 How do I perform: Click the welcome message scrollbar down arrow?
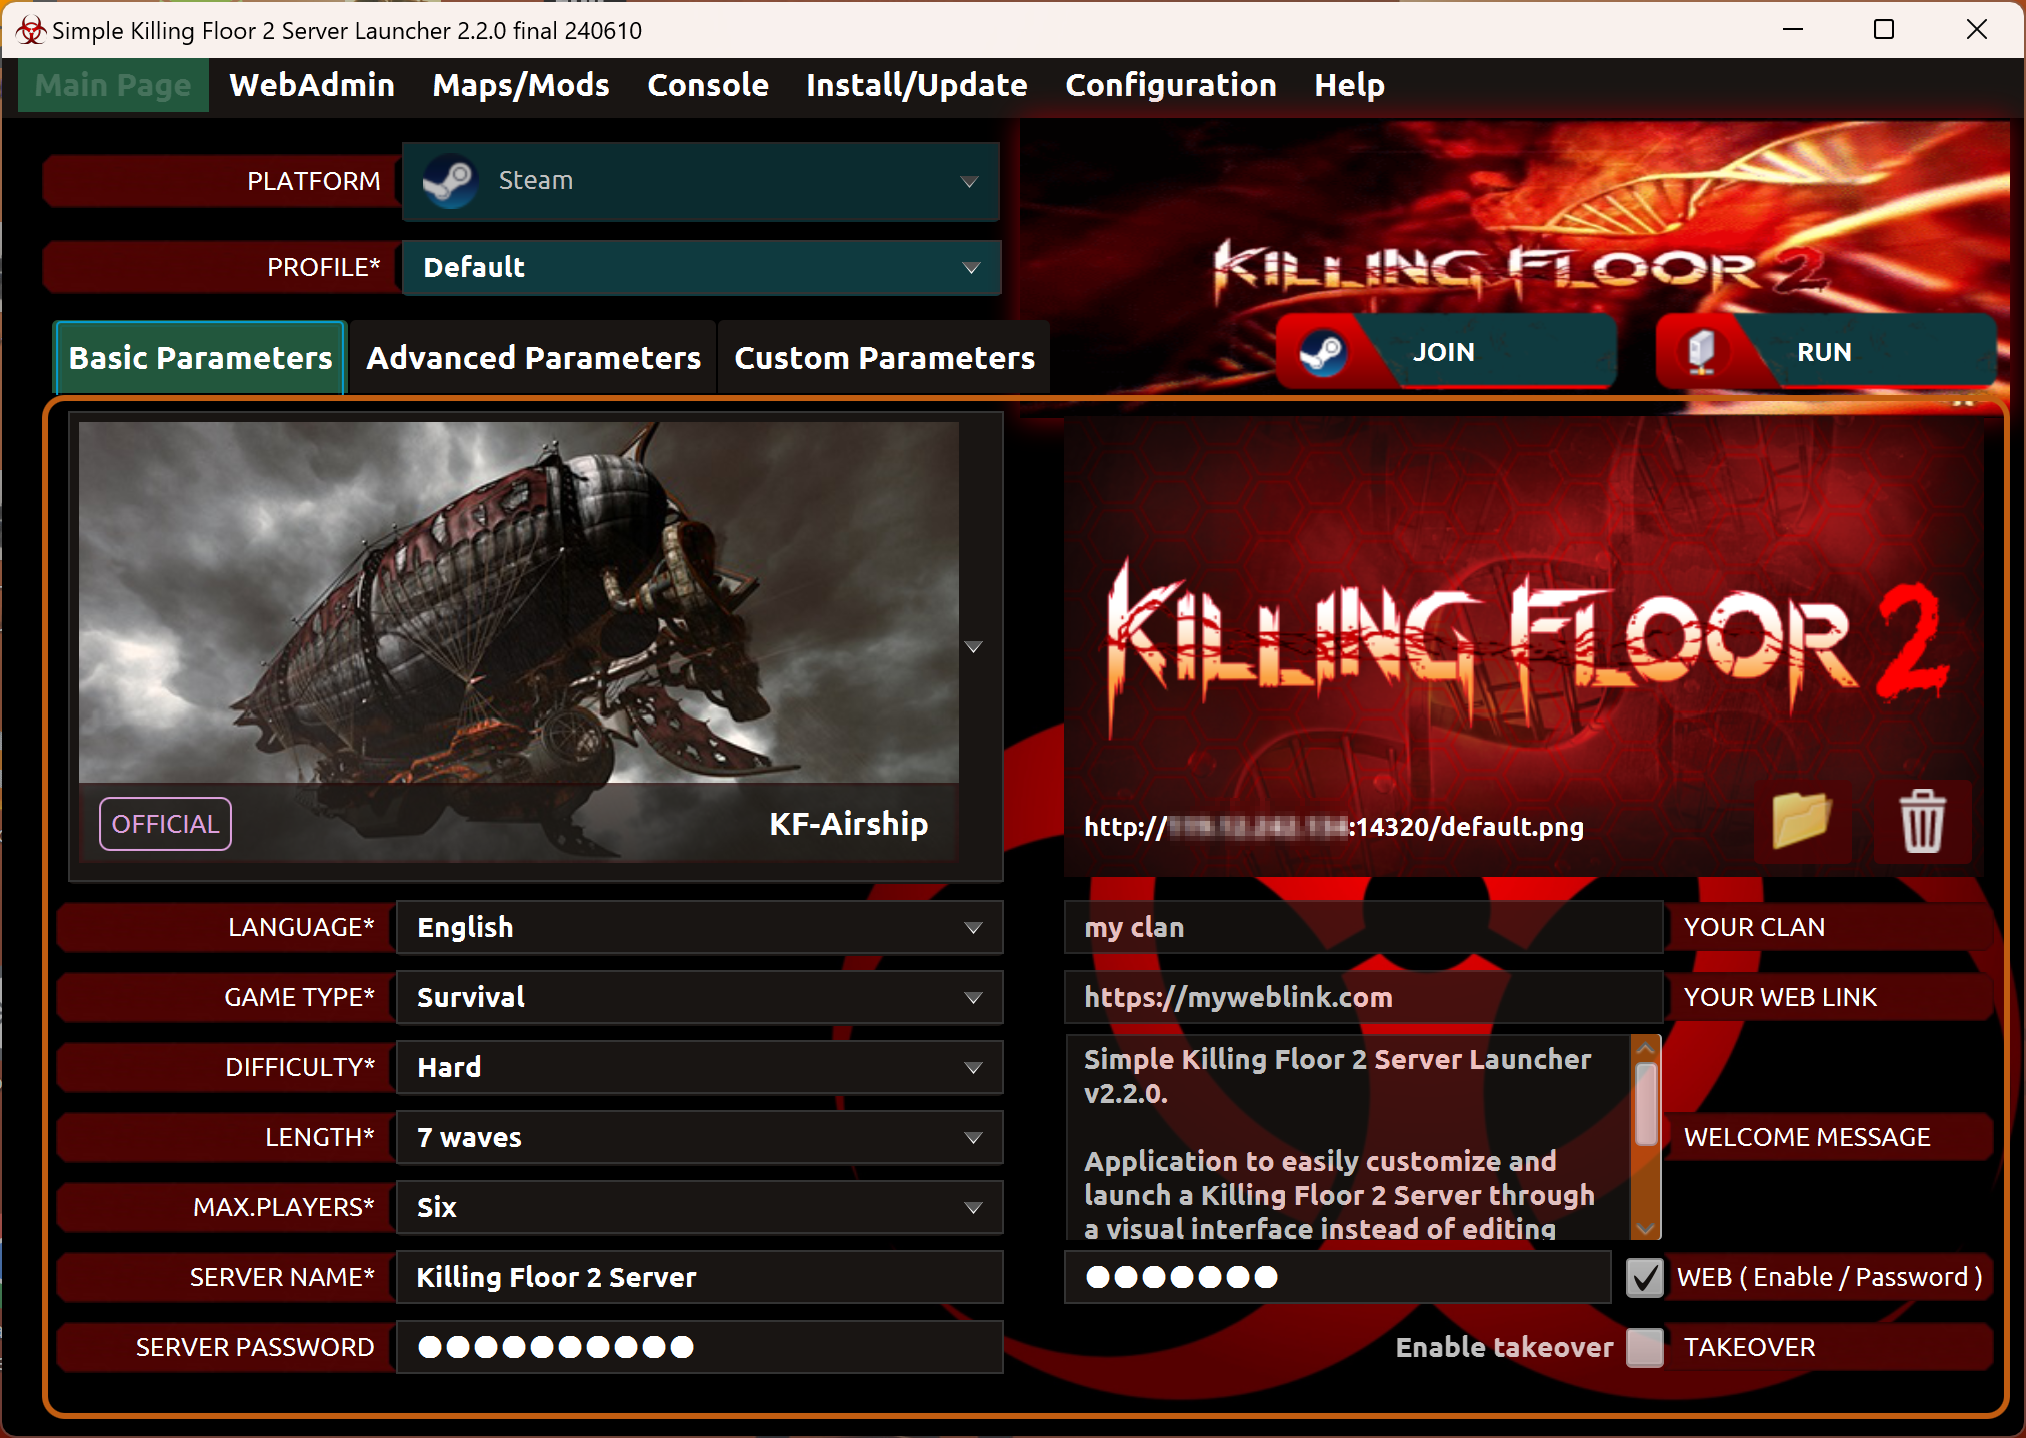pos(1645,1228)
